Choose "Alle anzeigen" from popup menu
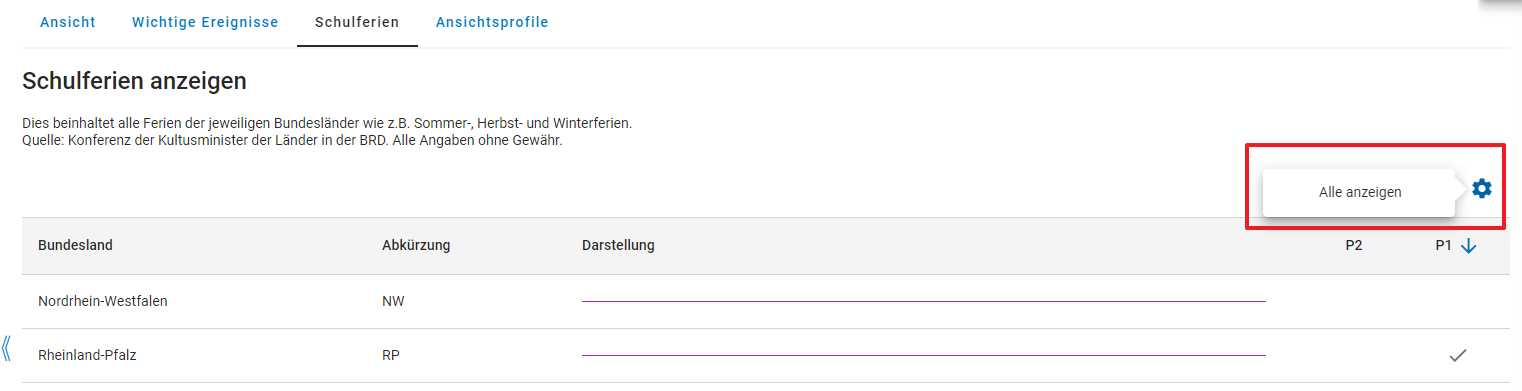The width and height of the screenshot is (1522, 391). 1359,192
